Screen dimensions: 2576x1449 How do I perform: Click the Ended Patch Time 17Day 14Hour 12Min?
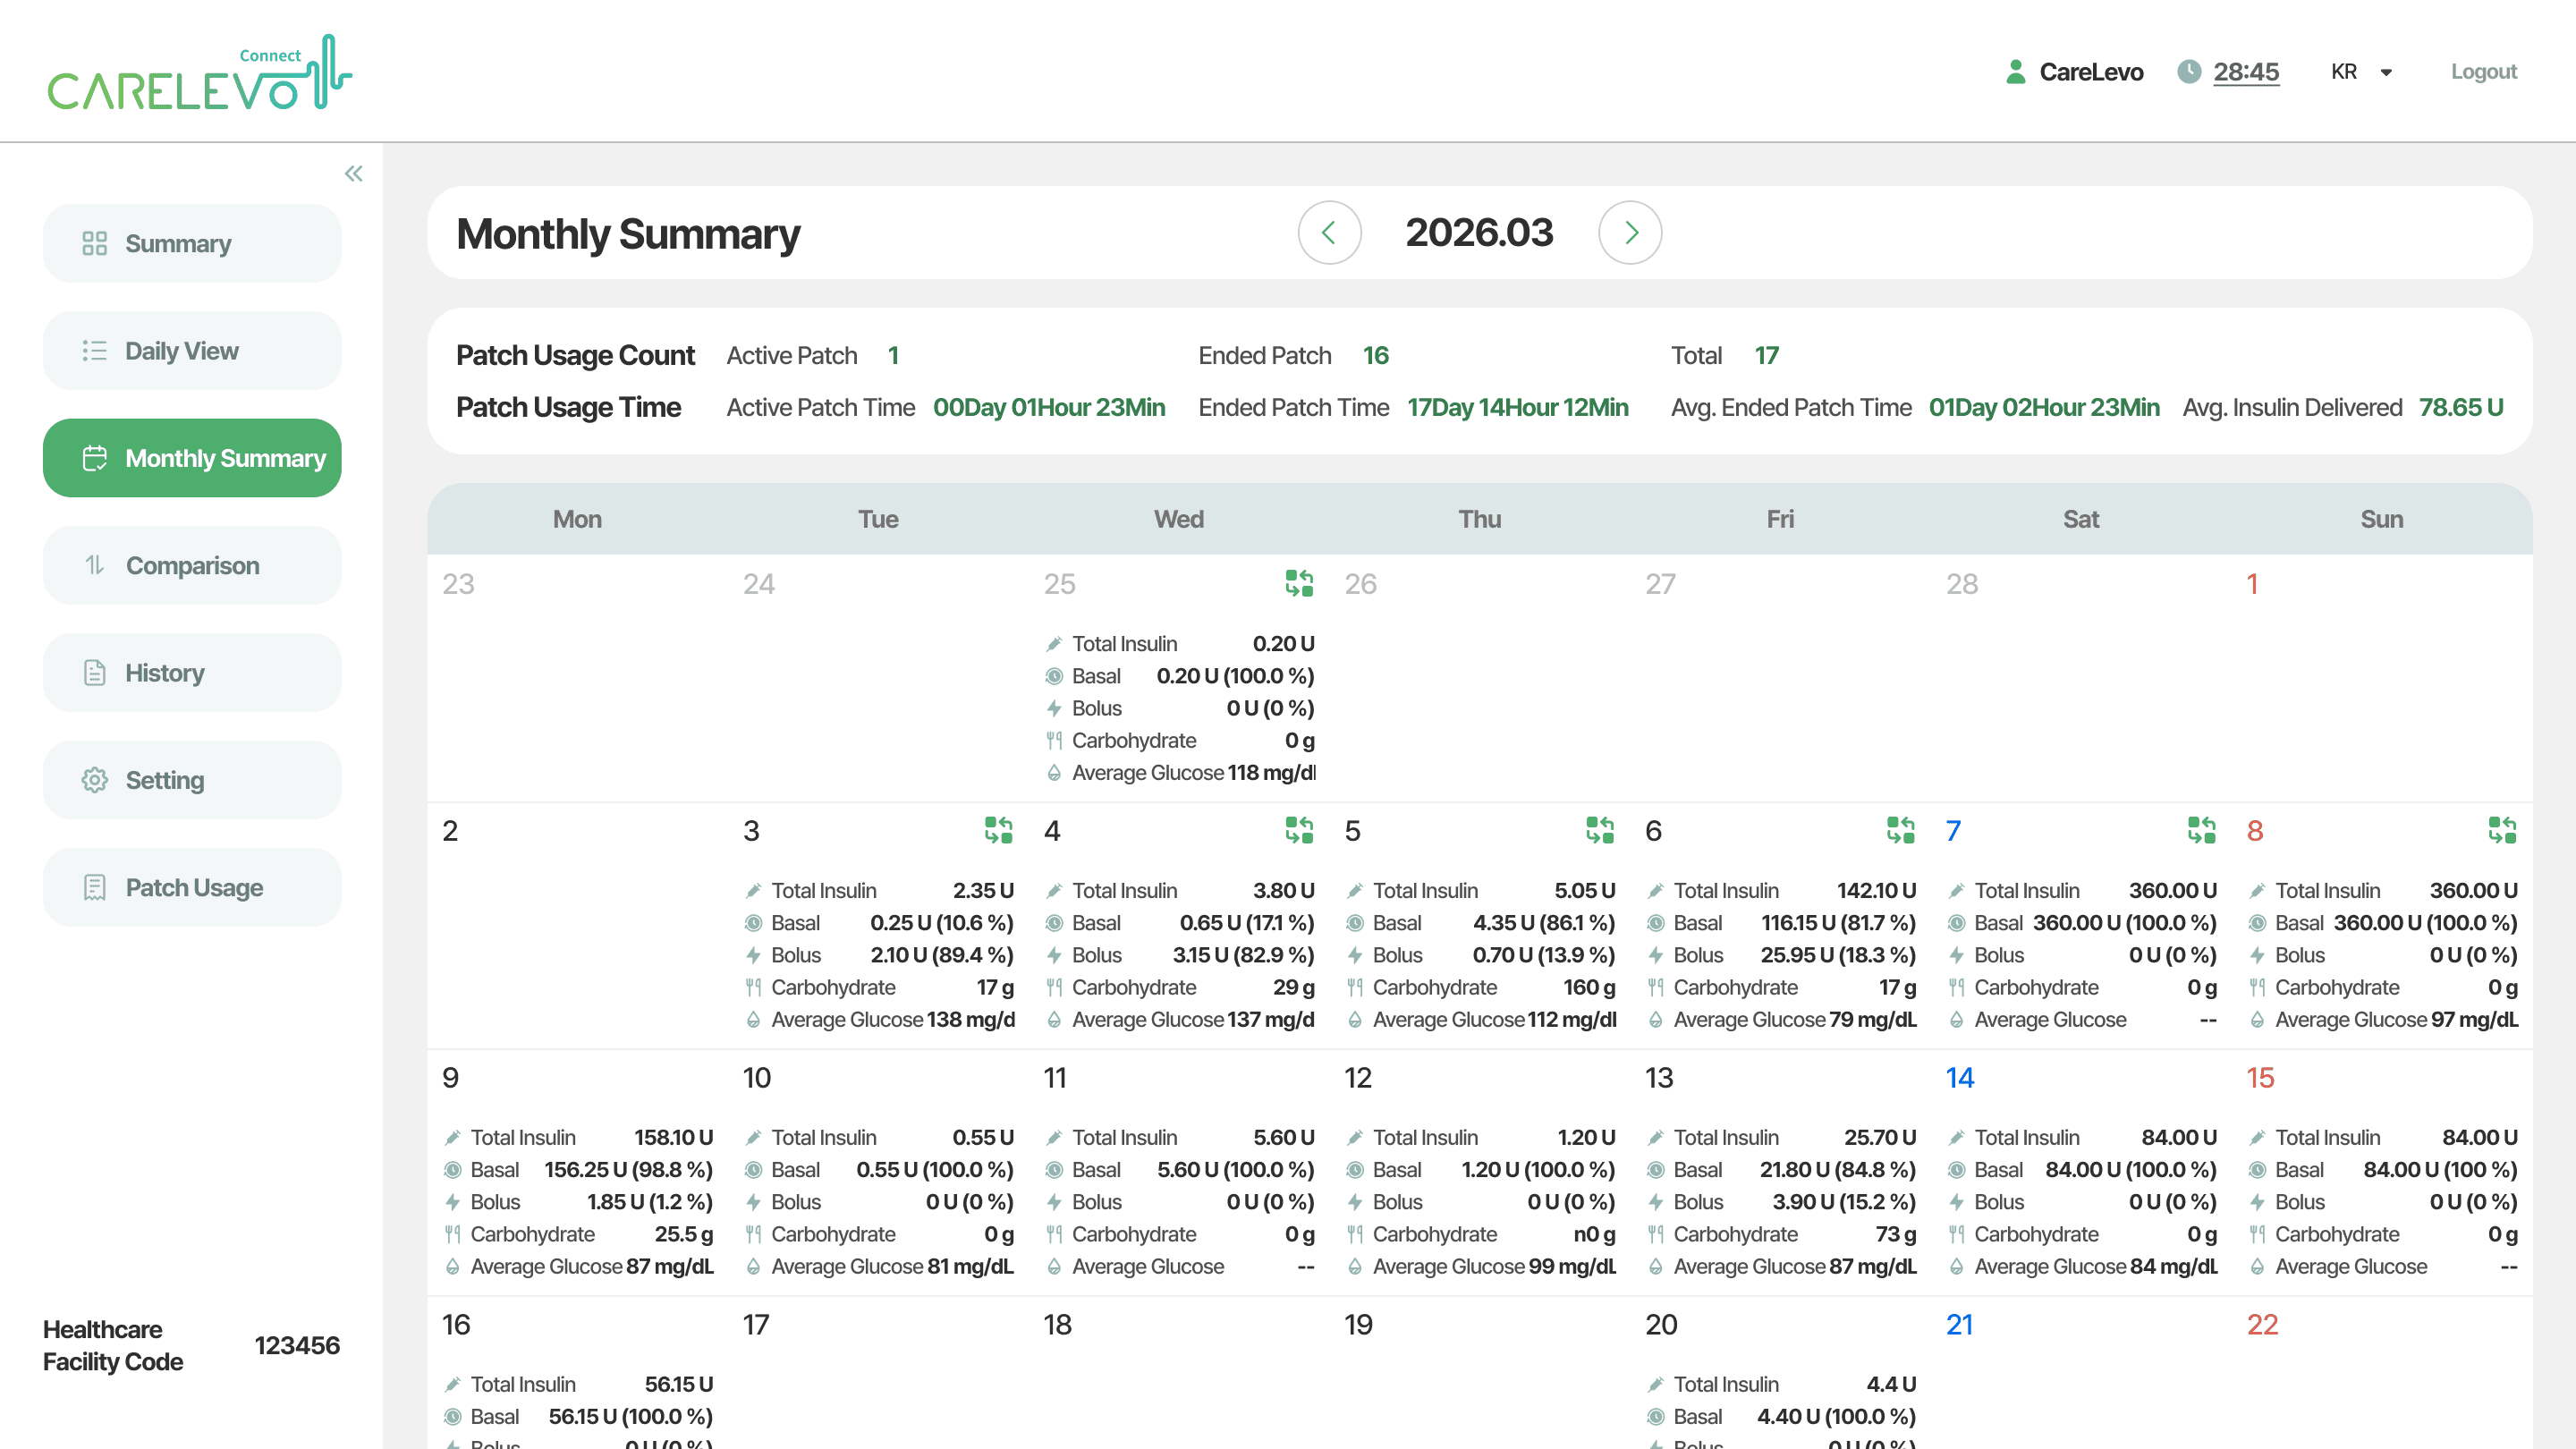pos(1517,407)
